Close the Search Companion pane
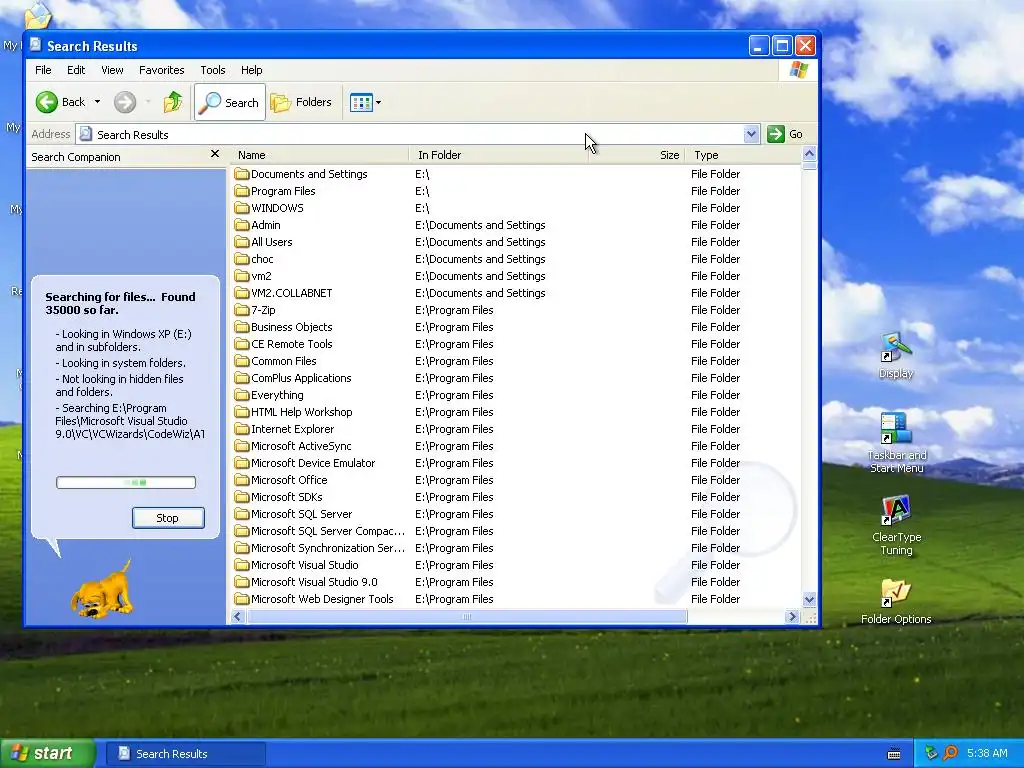 coord(215,154)
